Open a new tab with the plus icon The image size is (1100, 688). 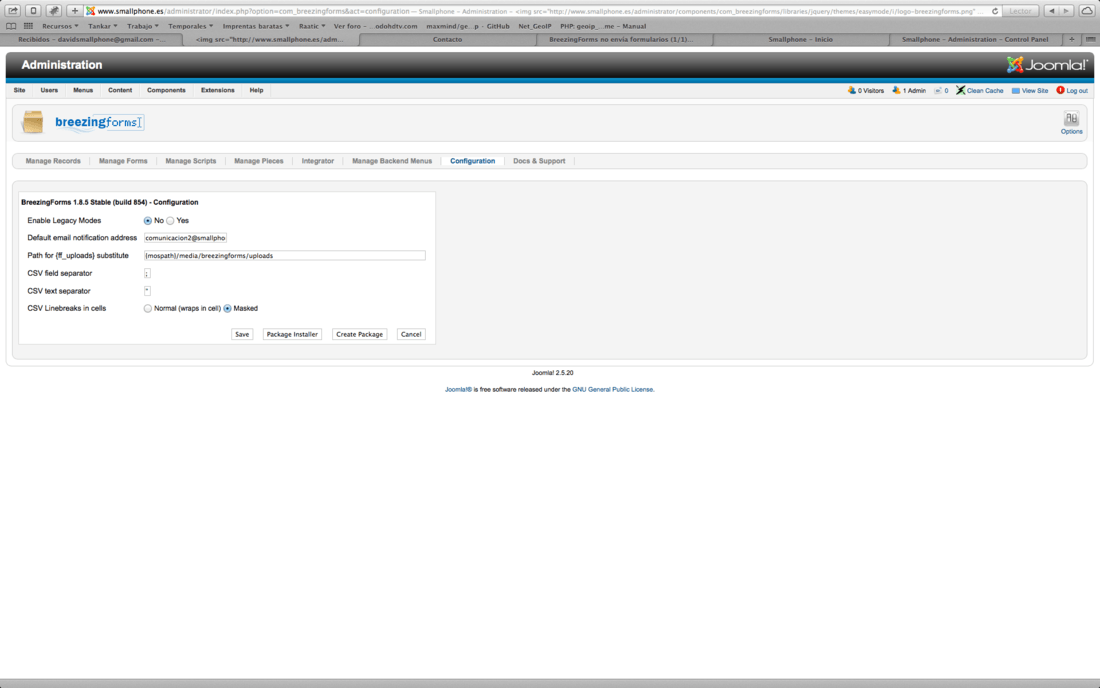point(1071,39)
